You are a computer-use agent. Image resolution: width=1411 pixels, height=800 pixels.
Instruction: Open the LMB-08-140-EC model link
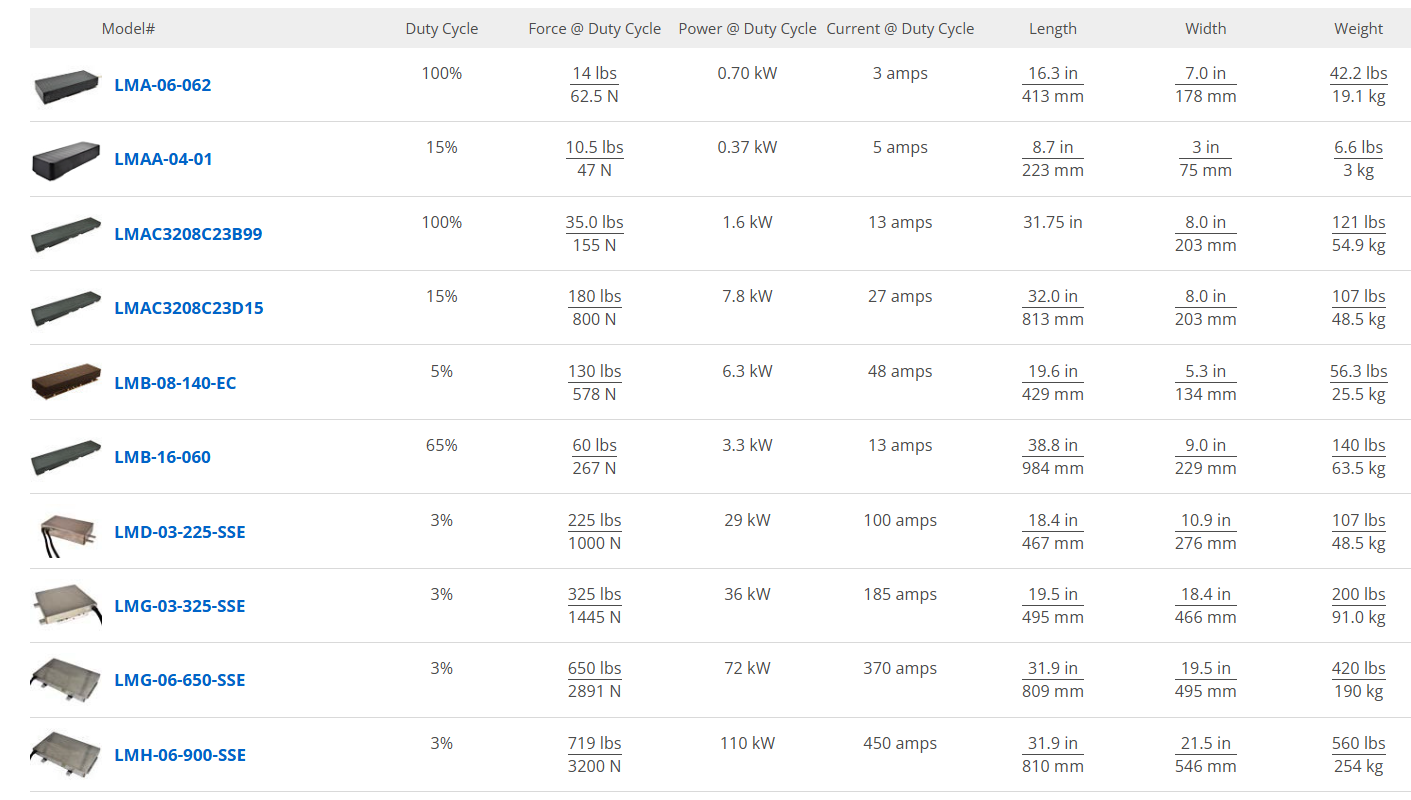point(175,383)
